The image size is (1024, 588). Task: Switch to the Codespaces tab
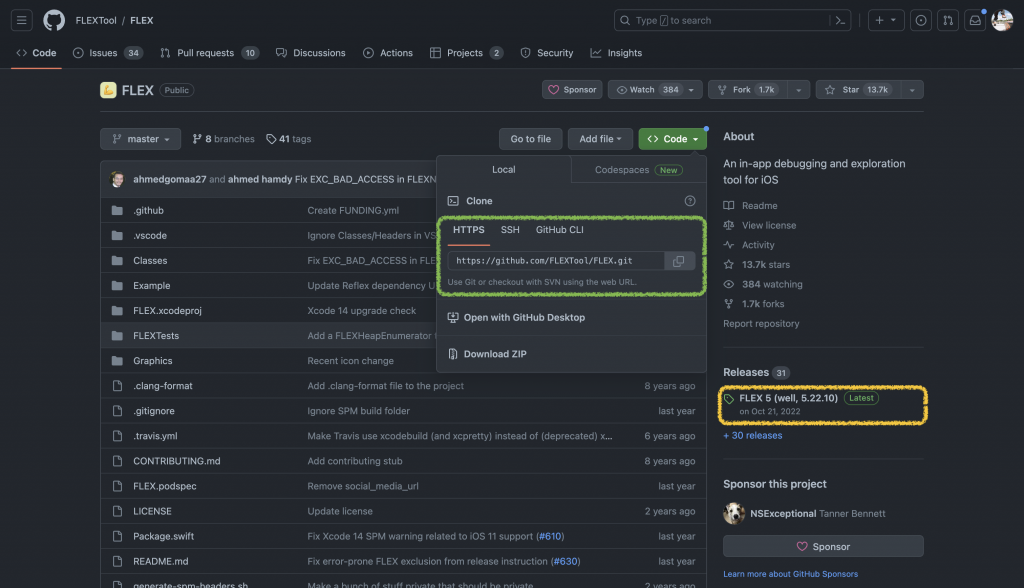point(639,170)
